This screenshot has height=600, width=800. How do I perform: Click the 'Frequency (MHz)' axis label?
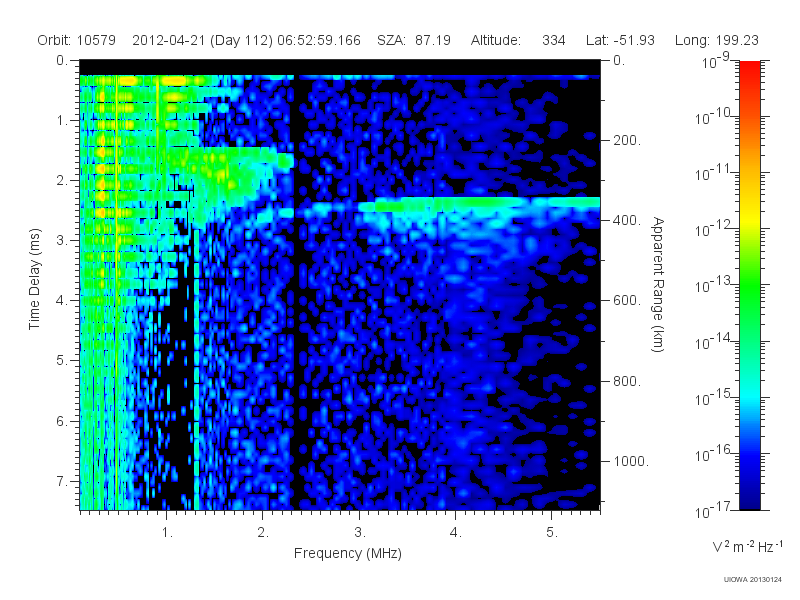tap(347, 553)
